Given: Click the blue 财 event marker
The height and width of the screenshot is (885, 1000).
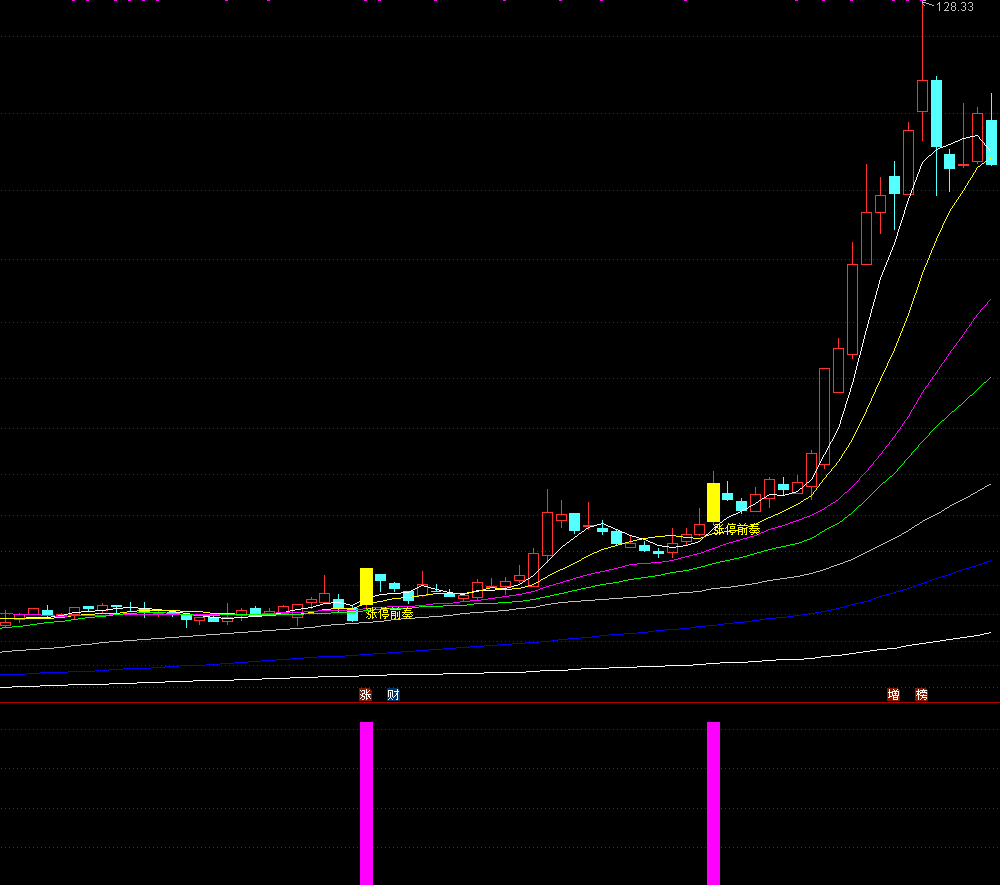Looking at the screenshot, I should (x=393, y=695).
